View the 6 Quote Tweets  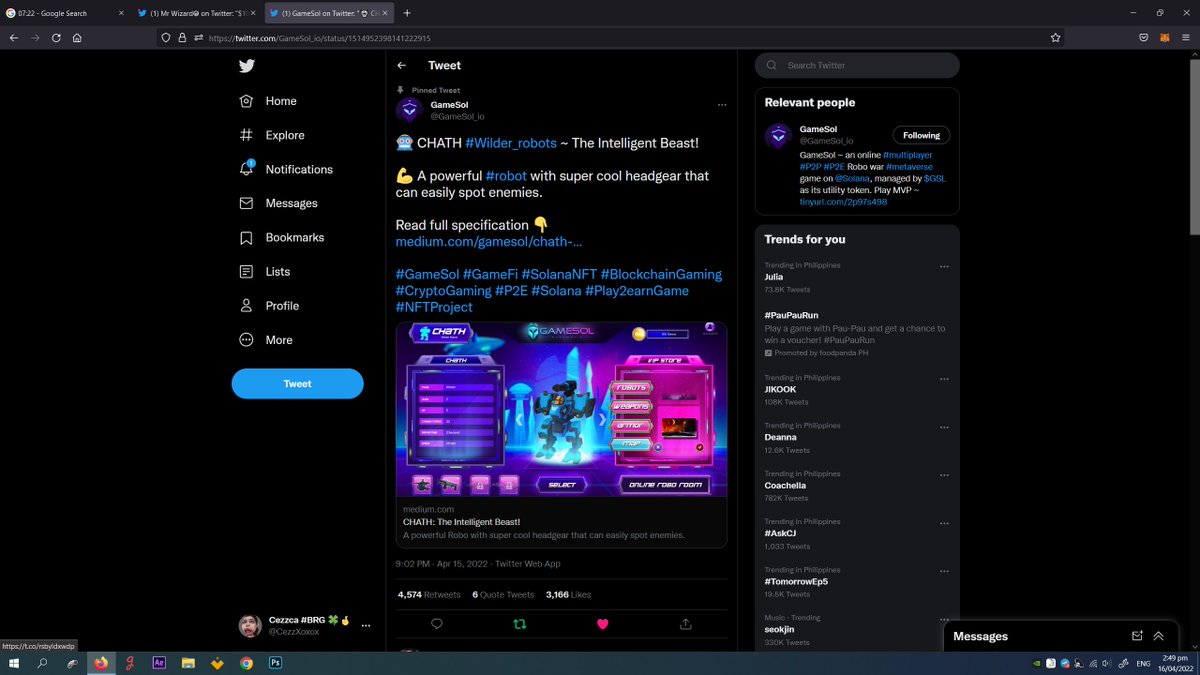click(x=503, y=594)
